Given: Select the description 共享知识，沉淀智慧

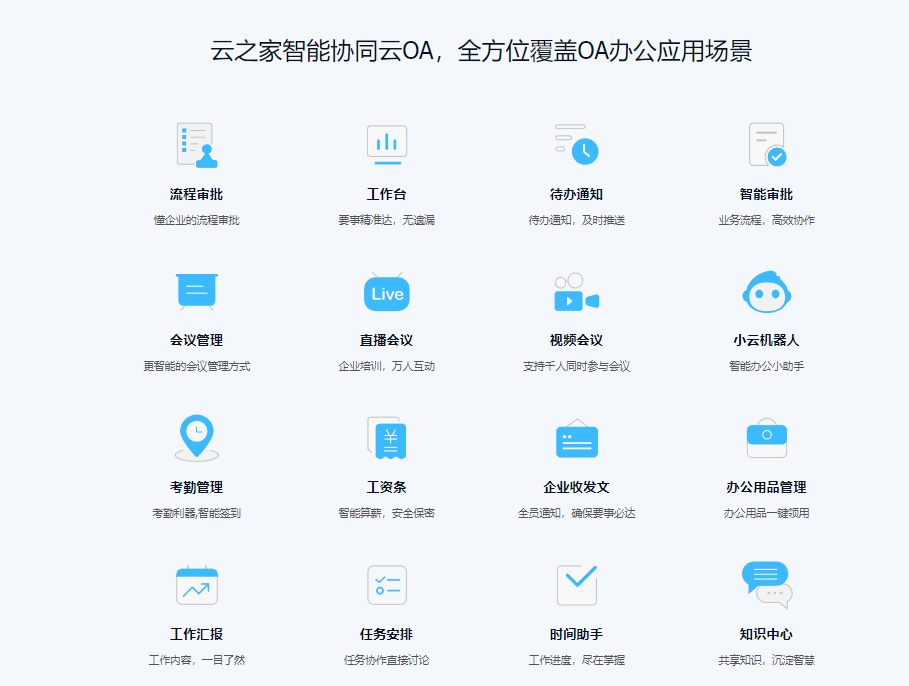Looking at the screenshot, I should [x=766, y=660].
